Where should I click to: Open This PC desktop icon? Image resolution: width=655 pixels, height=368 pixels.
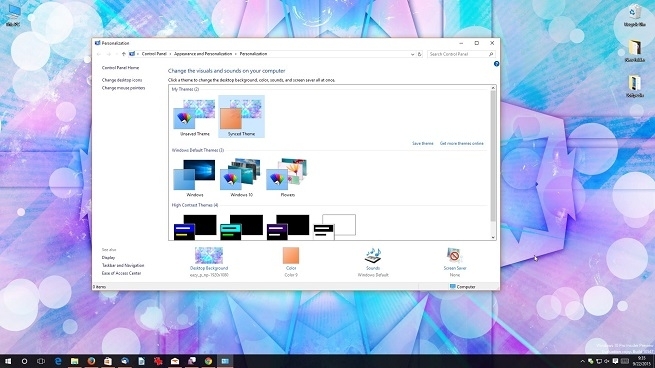click(x=13, y=15)
